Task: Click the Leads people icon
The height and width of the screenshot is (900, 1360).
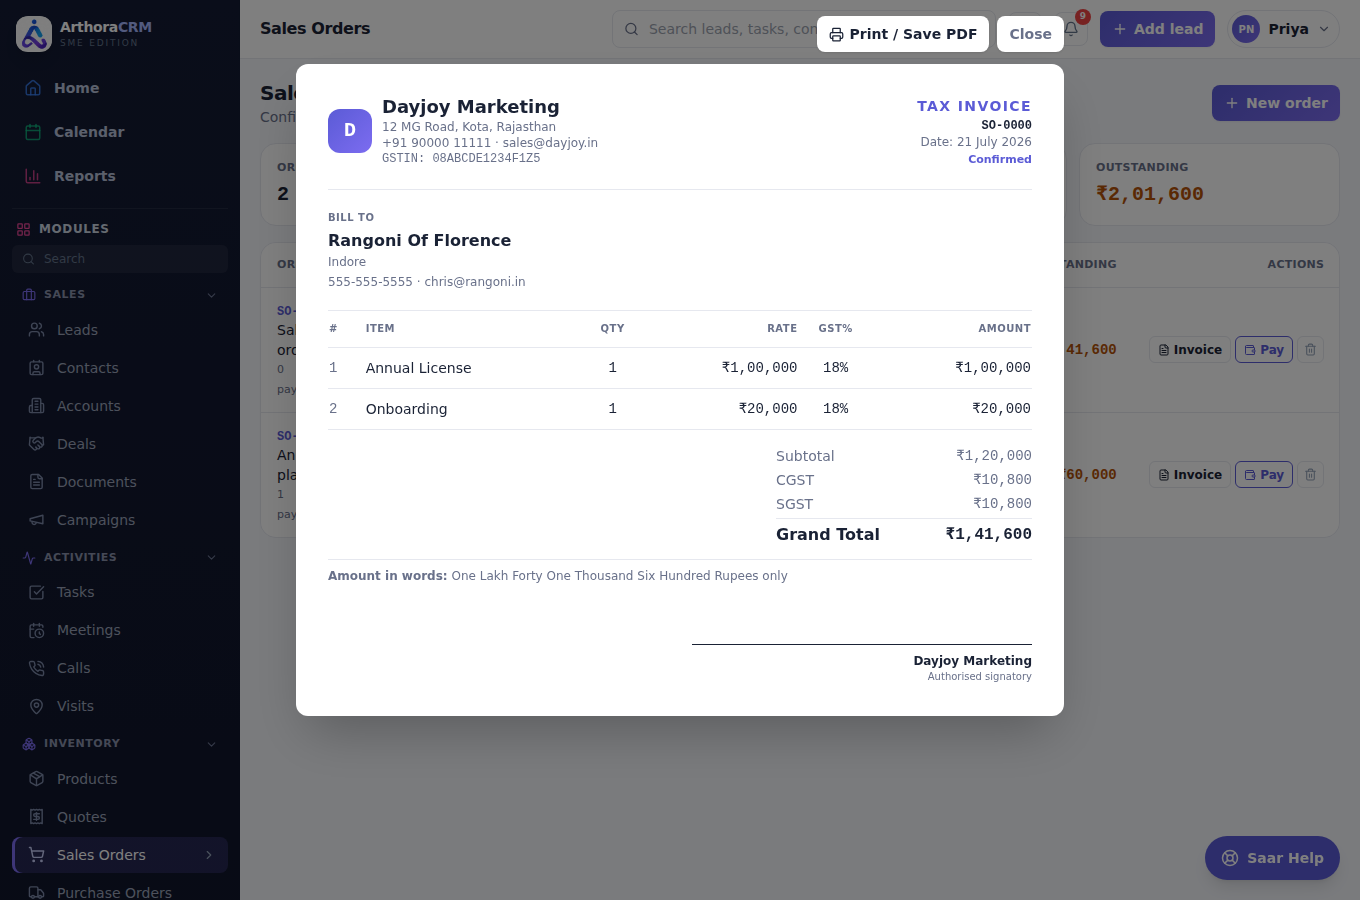Action: 37,330
